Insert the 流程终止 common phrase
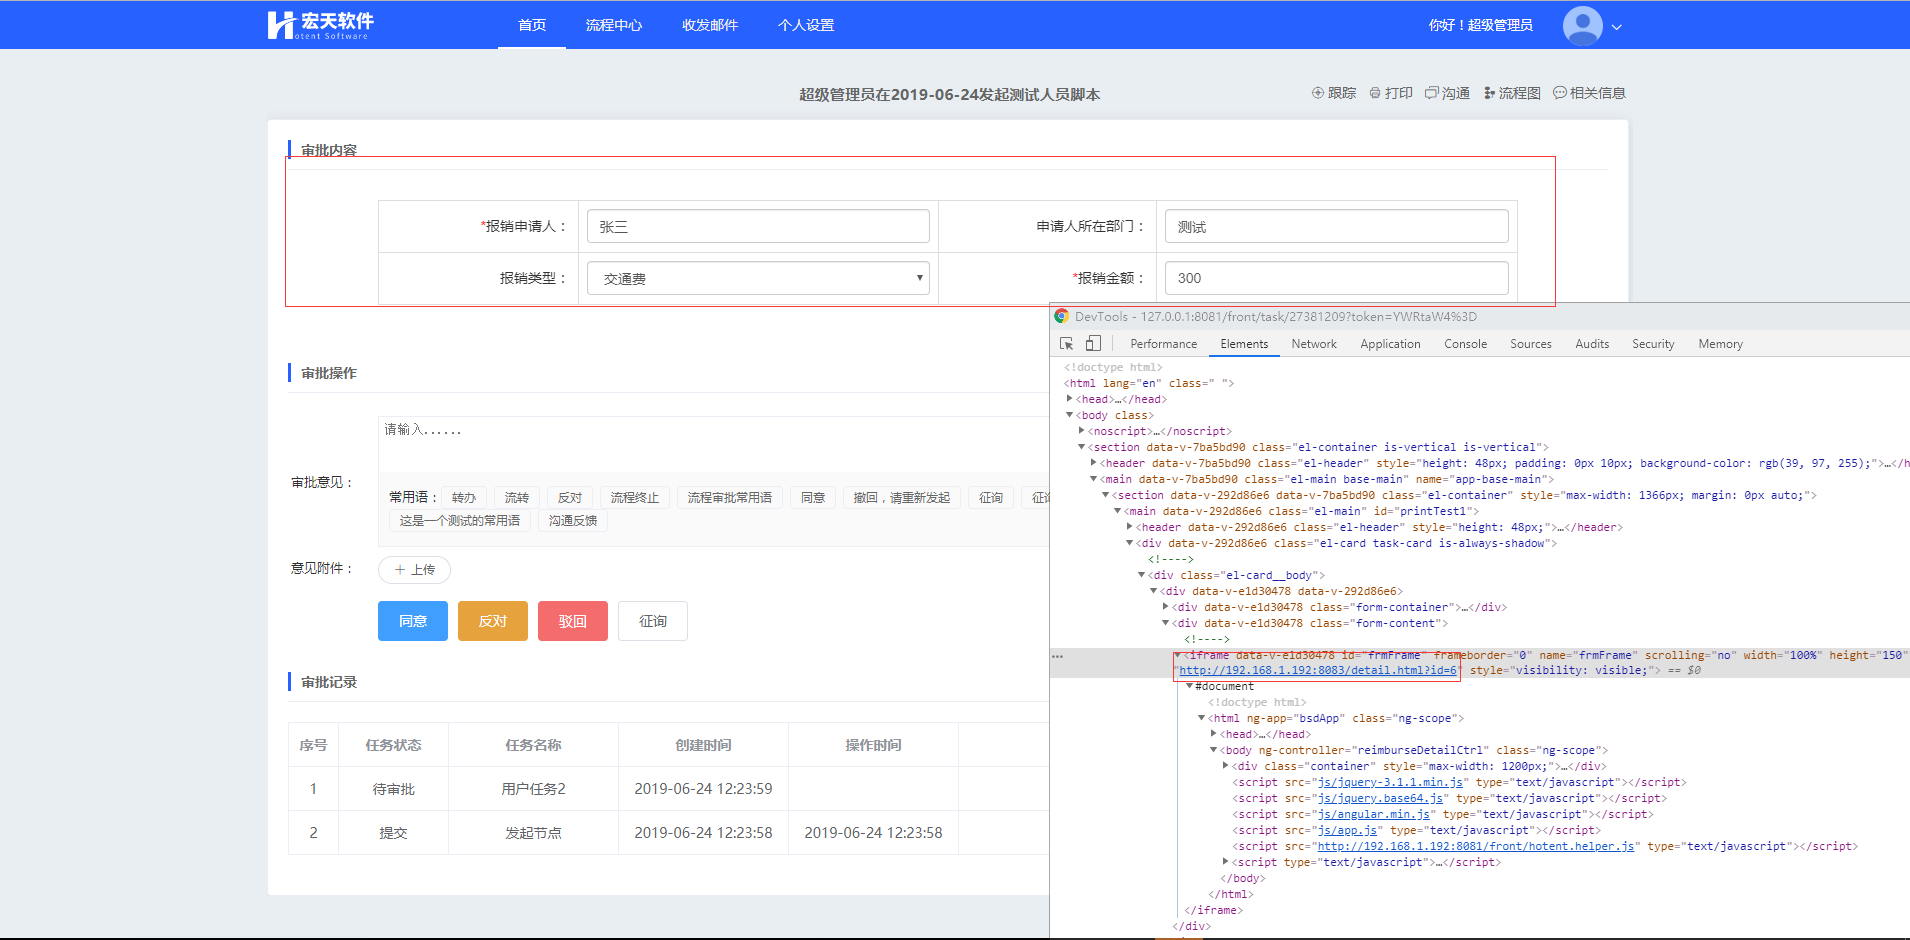1910x940 pixels. coord(635,497)
